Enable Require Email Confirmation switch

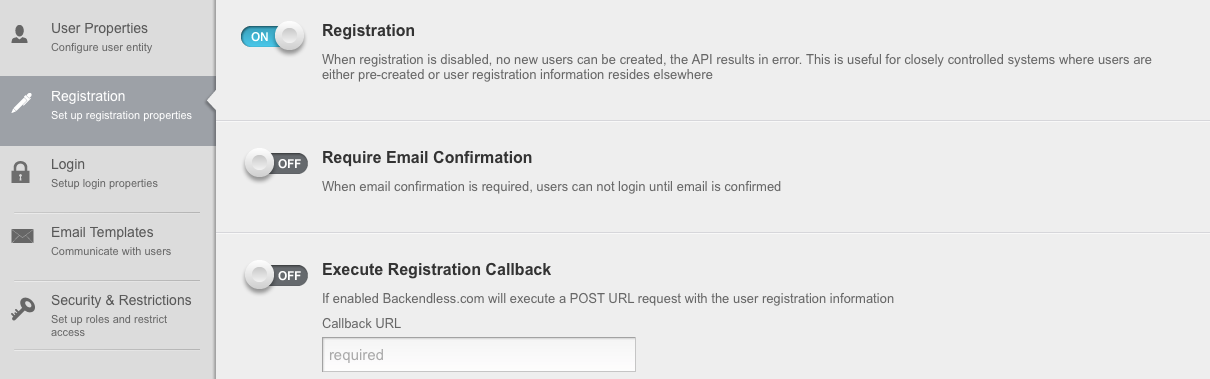click(276, 164)
